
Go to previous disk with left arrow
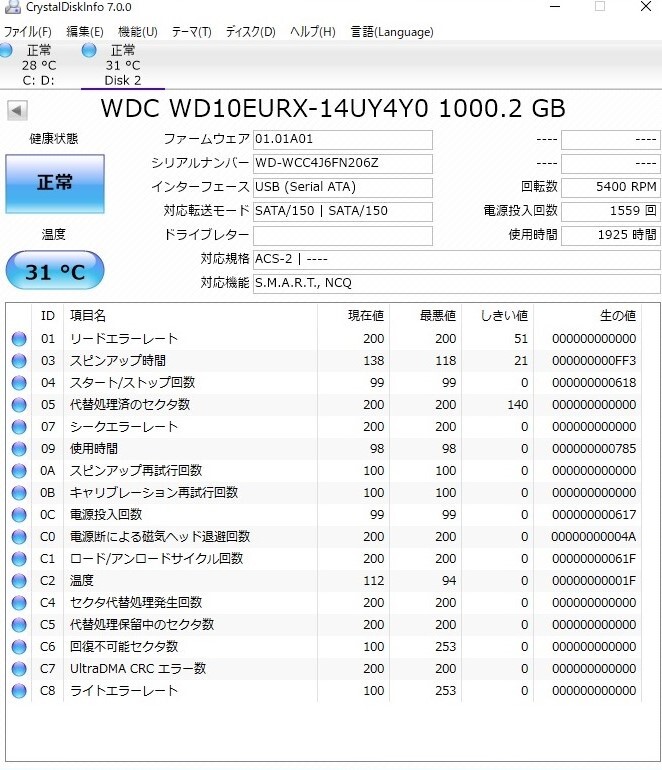[17, 110]
